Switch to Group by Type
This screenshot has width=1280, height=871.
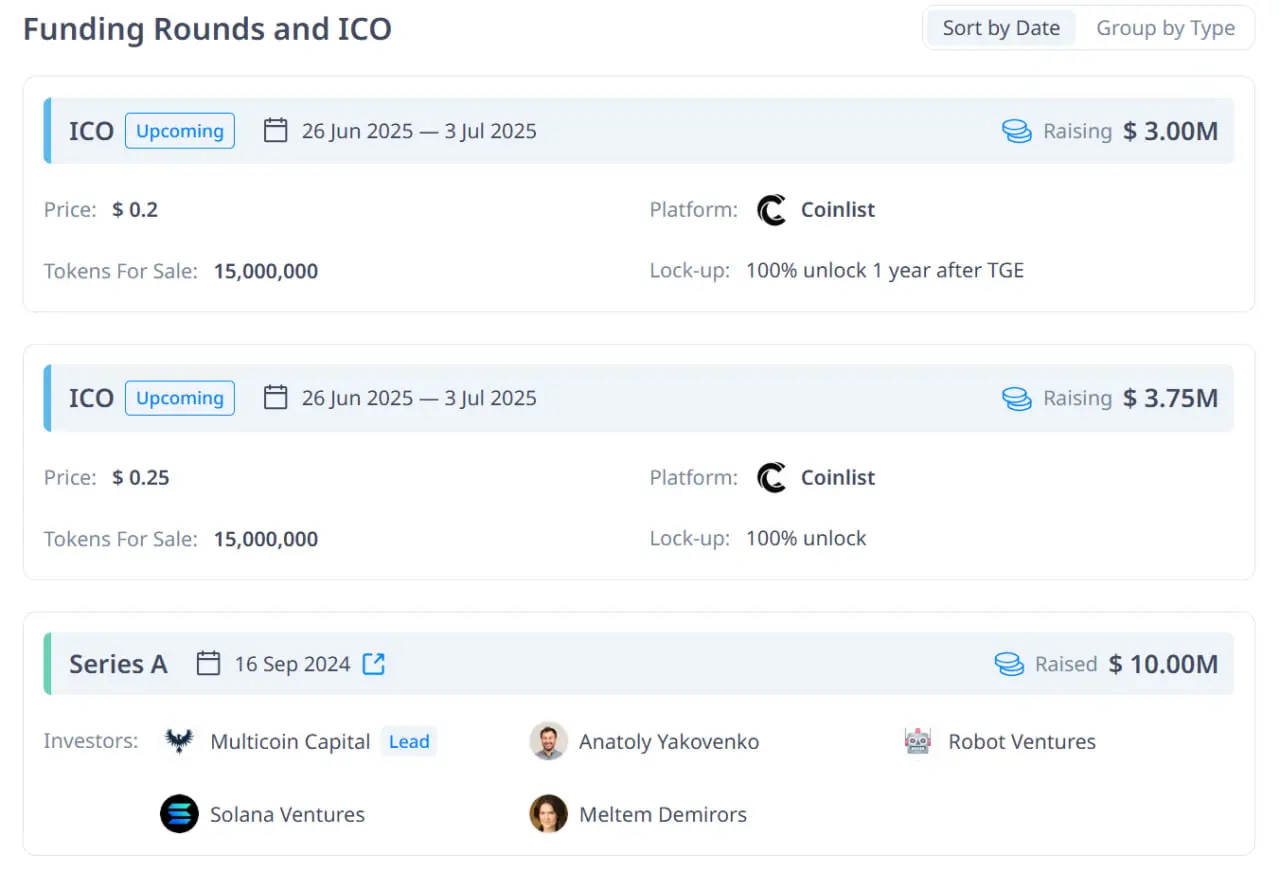tap(1166, 28)
